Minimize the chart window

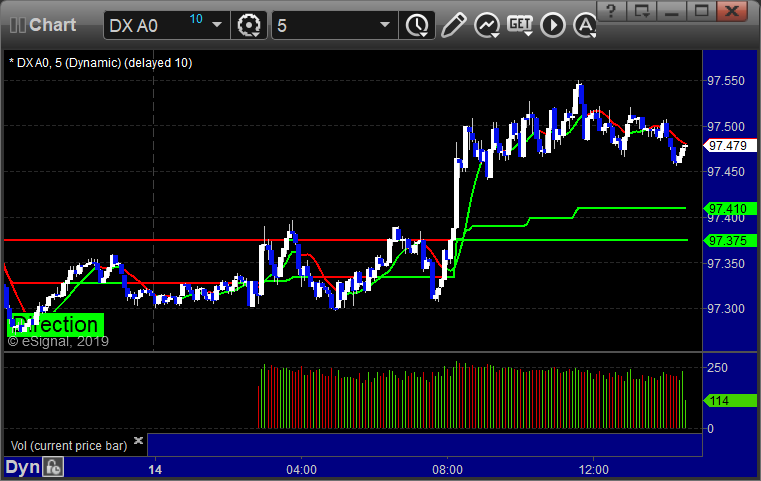671,11
